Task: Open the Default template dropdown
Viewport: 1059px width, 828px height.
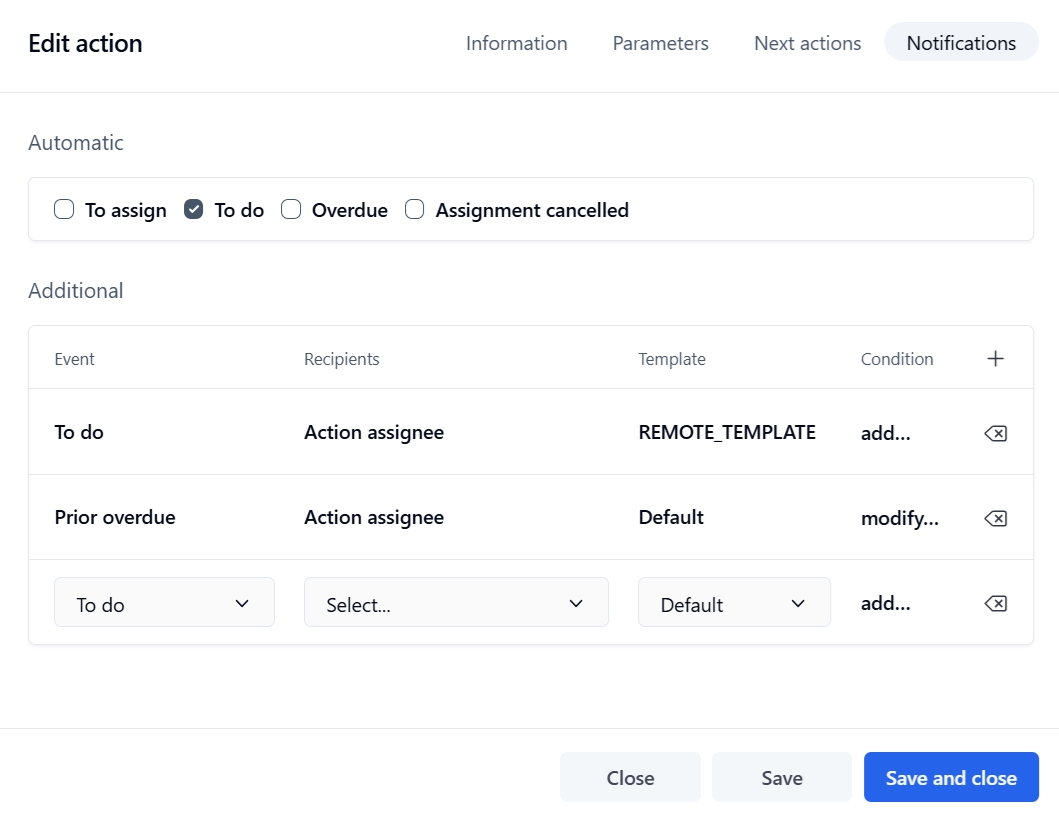Action: click(734, 603)
